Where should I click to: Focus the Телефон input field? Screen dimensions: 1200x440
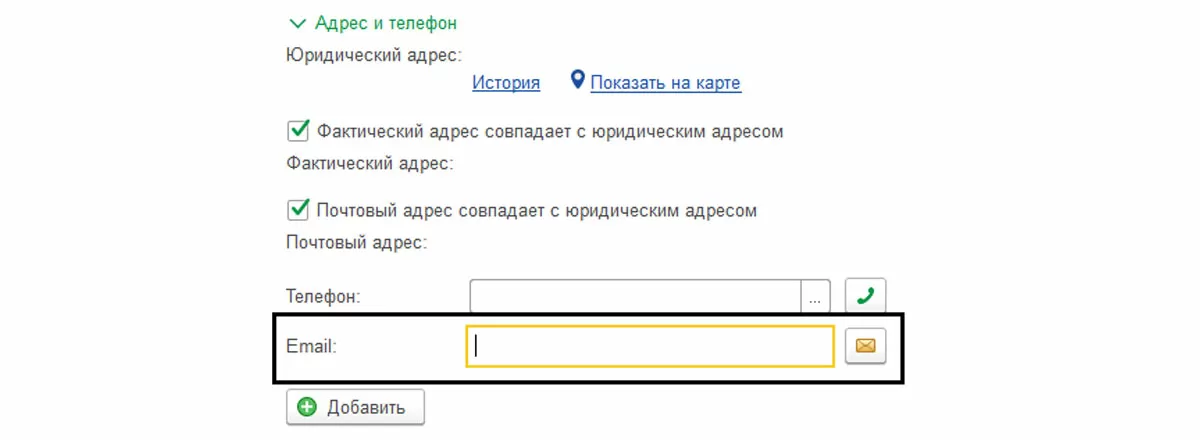point(635,296)
